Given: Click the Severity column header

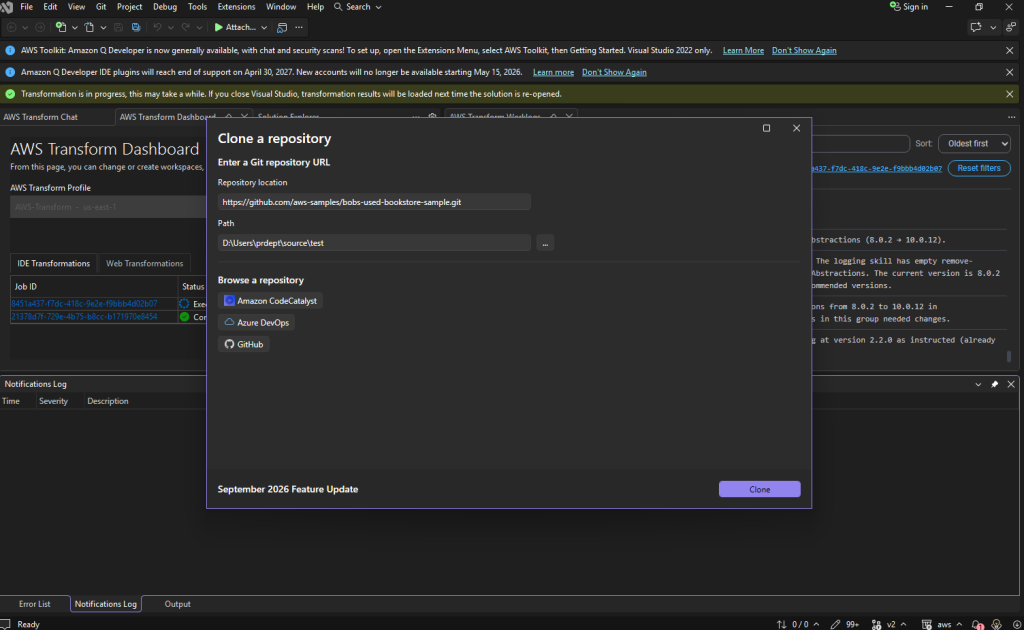Looking at the screenshot, I should tap(53, 402).
